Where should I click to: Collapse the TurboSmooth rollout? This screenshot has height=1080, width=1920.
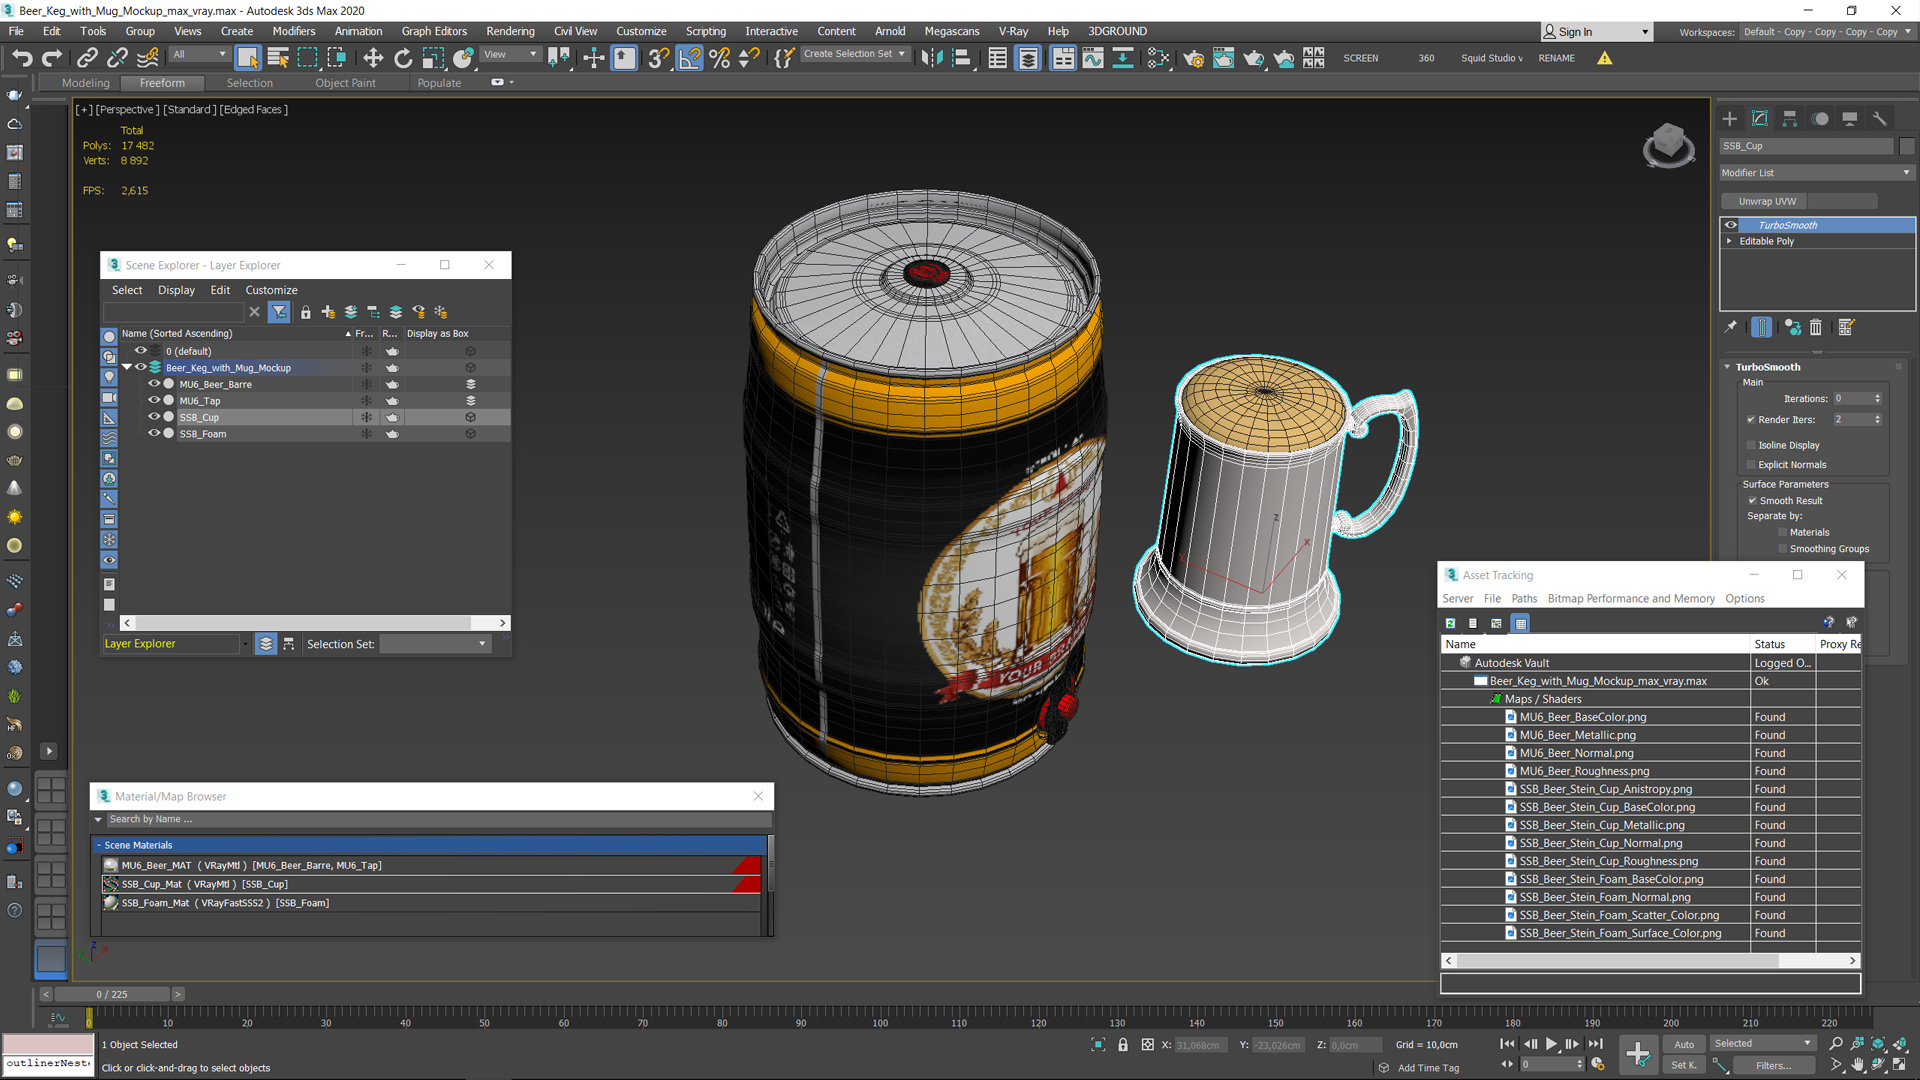tap(1727, 367)
